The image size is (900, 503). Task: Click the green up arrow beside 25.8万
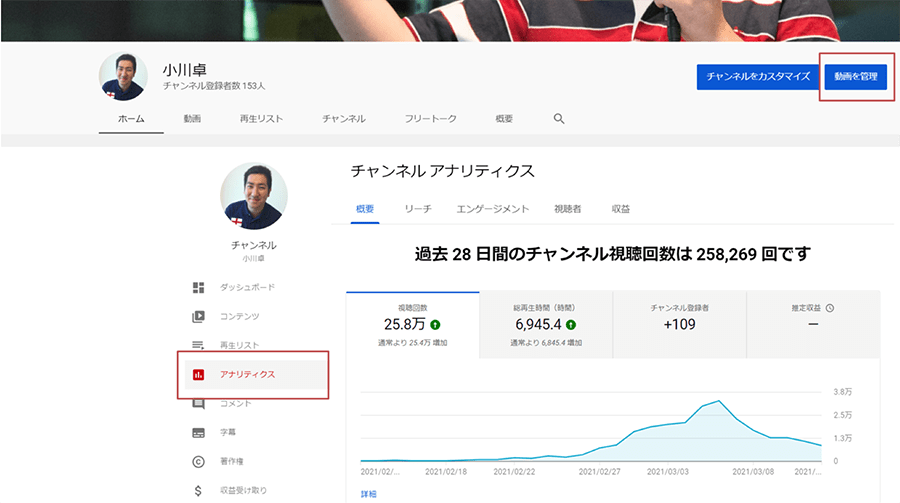[436, 325]
